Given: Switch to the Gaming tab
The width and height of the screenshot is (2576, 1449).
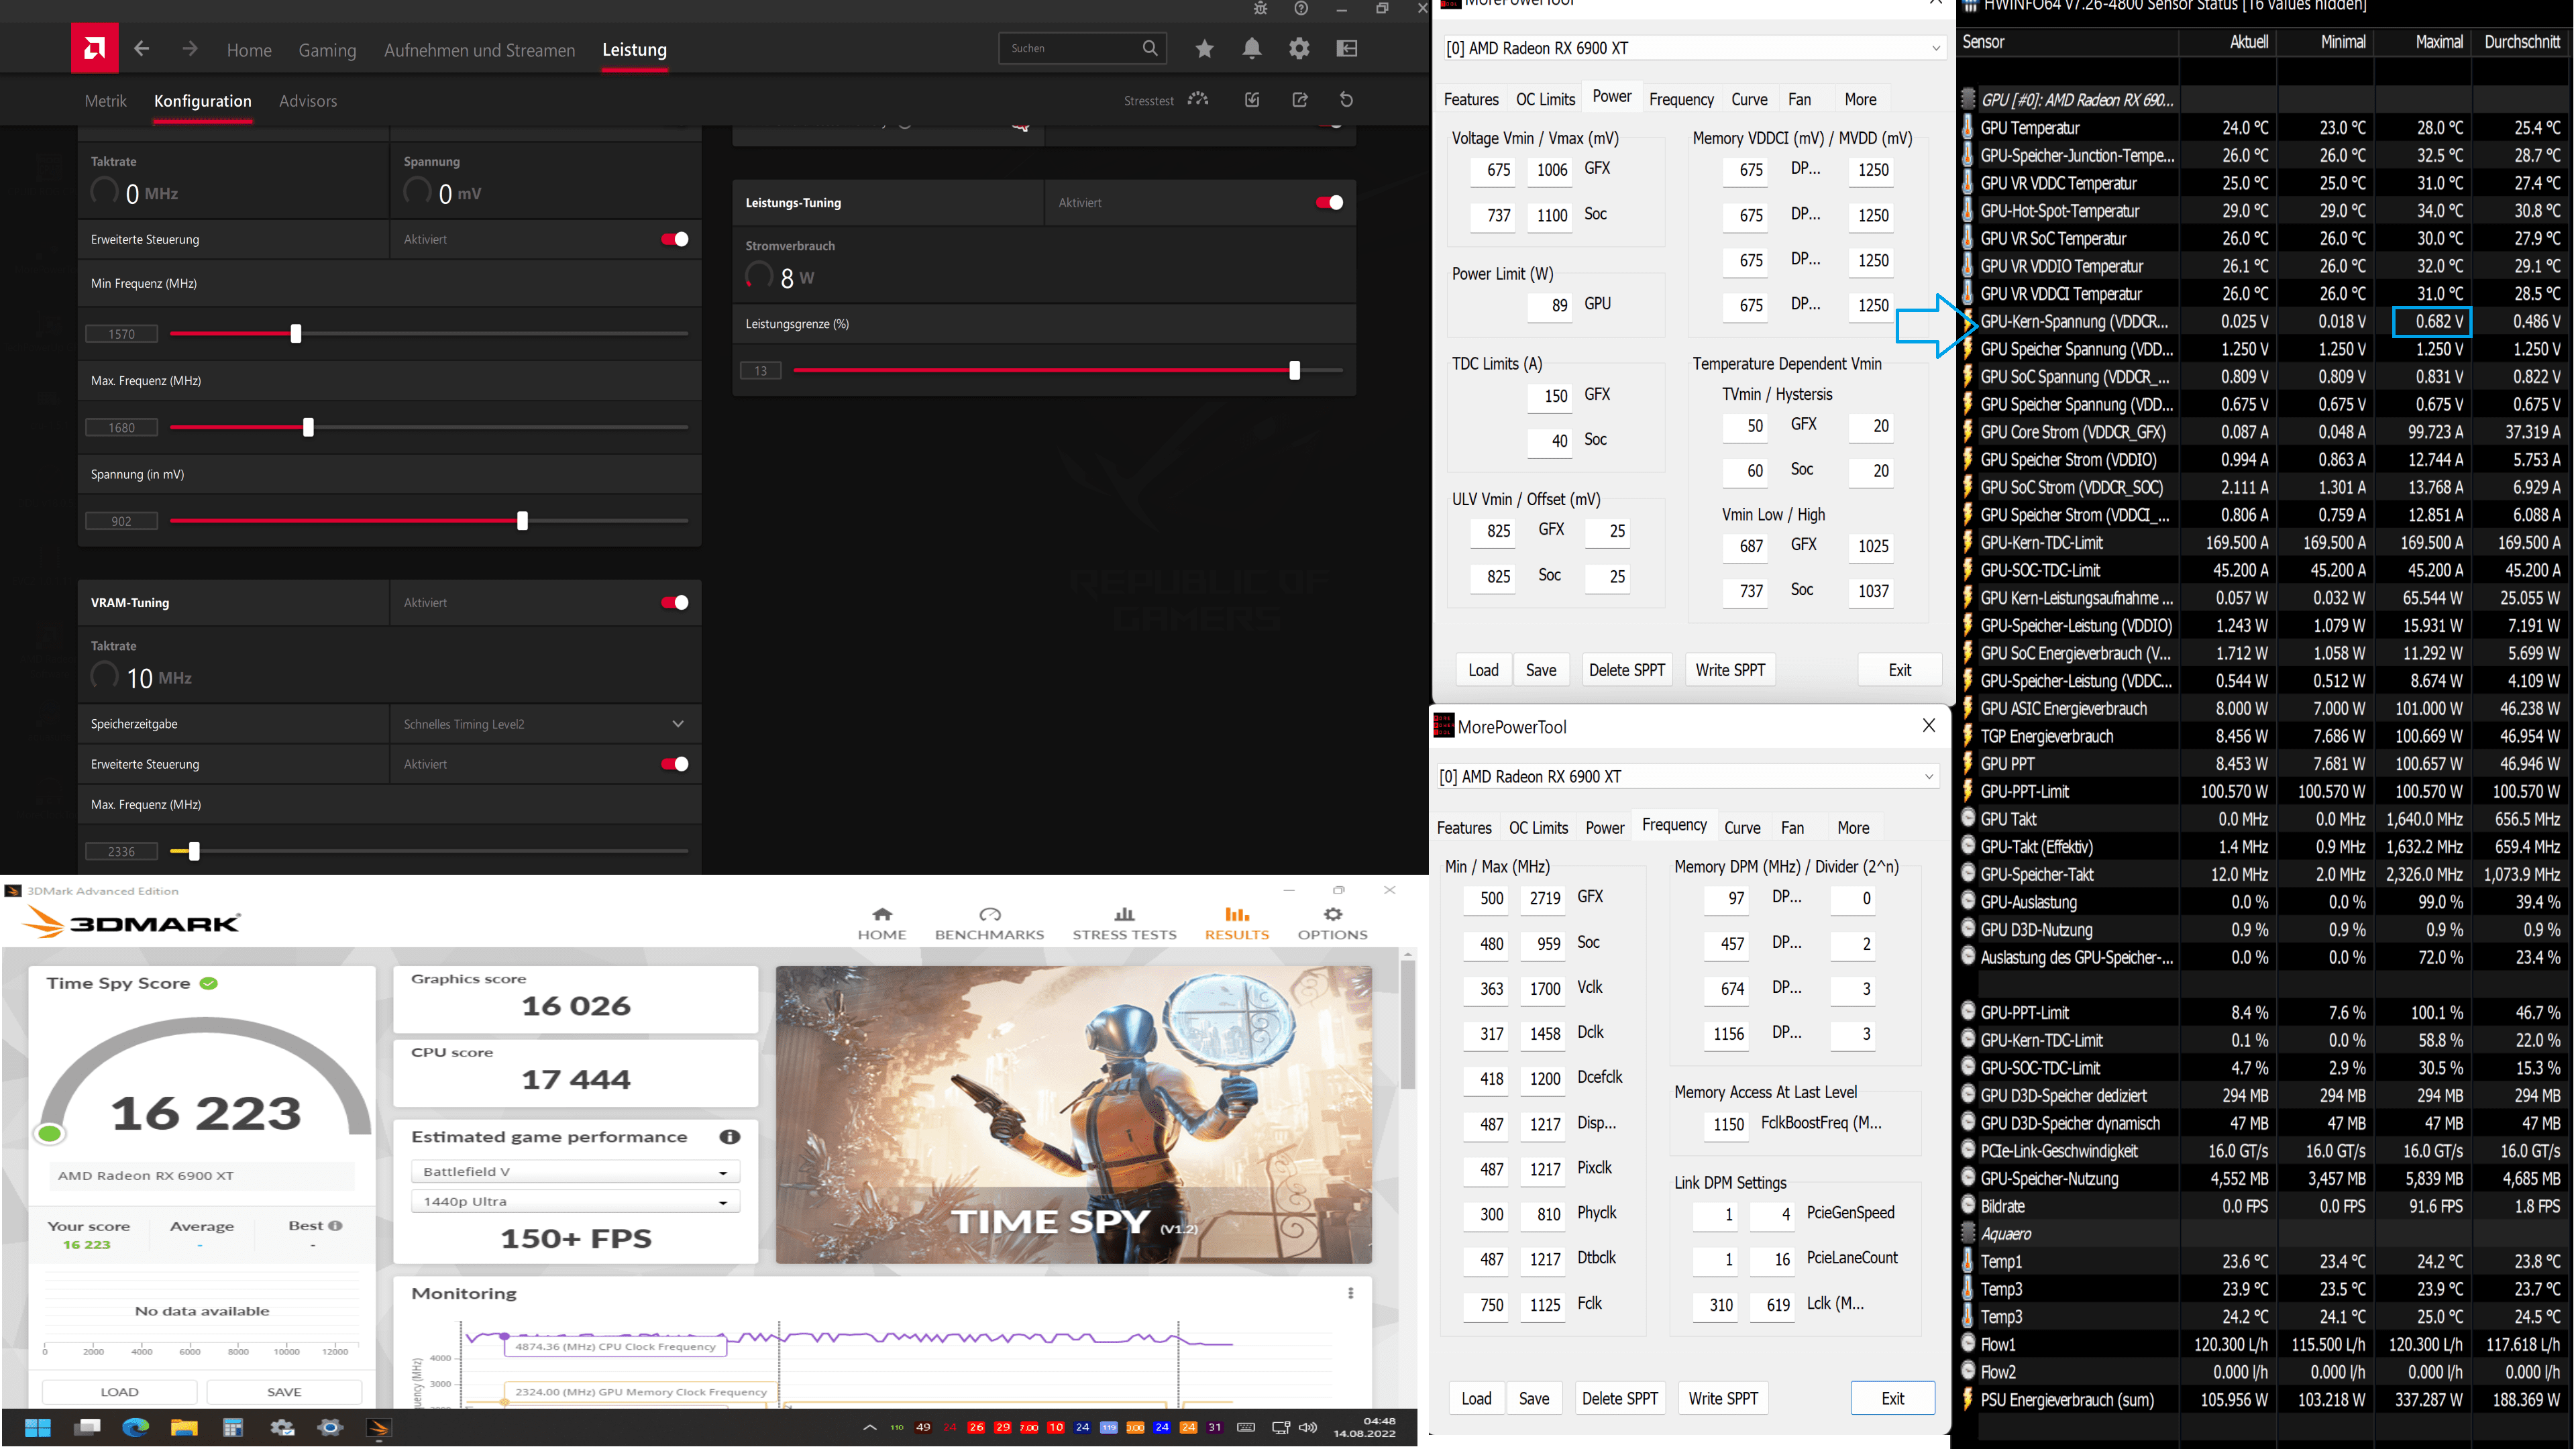Looking at the screenshot, I should coord(327,50).
